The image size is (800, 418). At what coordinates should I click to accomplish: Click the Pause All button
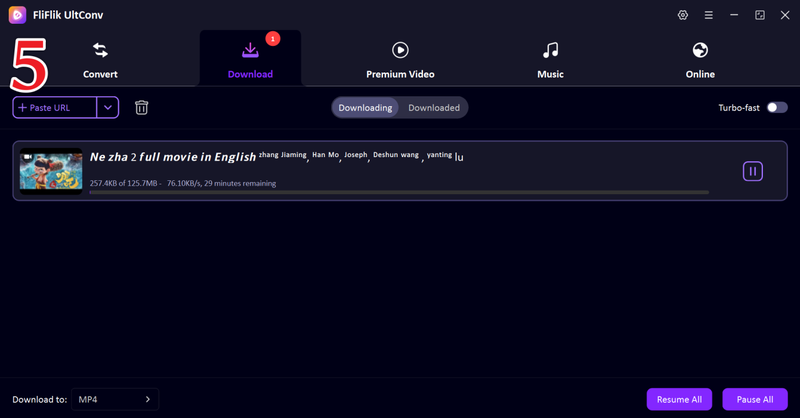(755, 399)
